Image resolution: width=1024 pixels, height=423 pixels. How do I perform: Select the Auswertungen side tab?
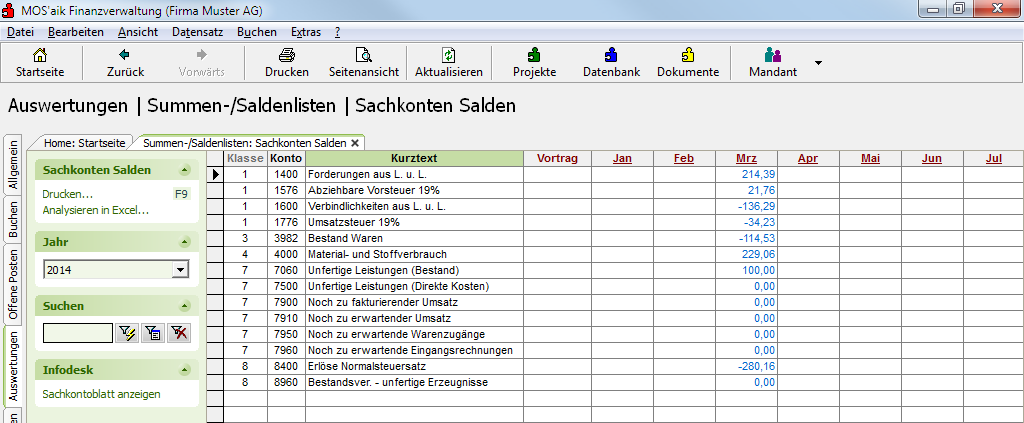click(x=14, y=366)
